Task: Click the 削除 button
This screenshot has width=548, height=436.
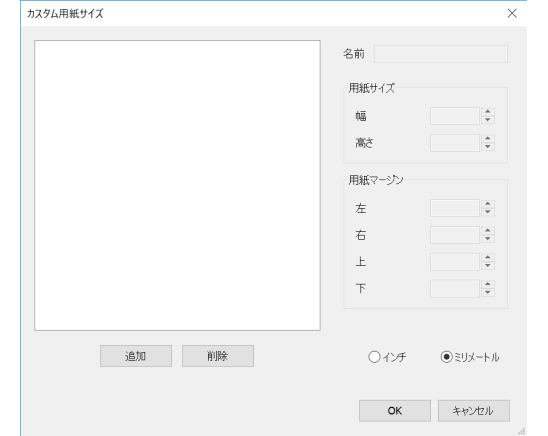Action: point(218,356)
